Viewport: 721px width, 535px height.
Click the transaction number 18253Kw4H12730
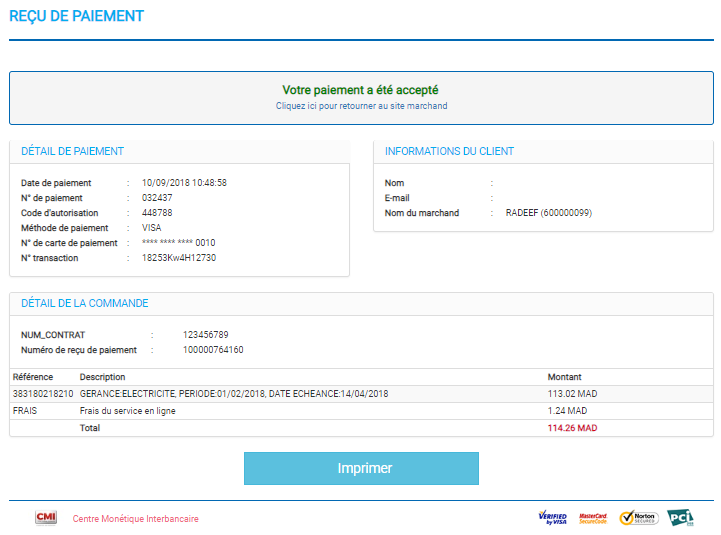(179, 258)
